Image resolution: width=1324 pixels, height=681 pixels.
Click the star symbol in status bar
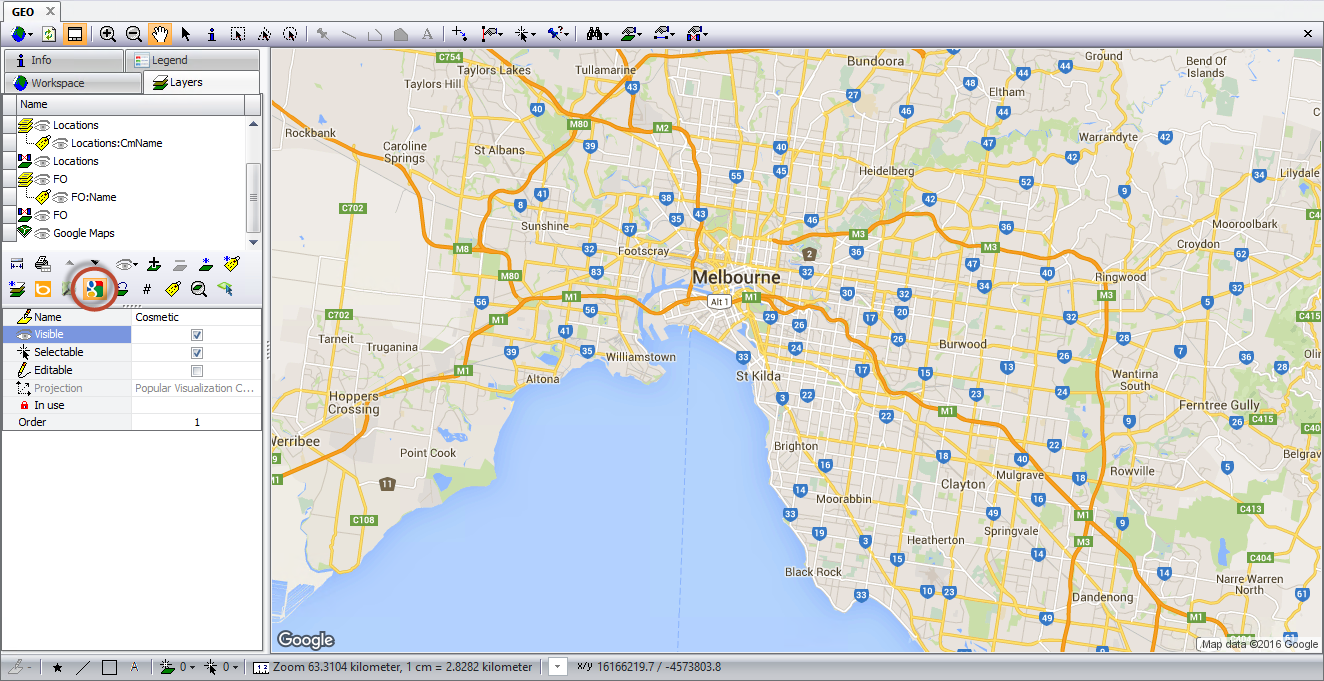point(57,667)
